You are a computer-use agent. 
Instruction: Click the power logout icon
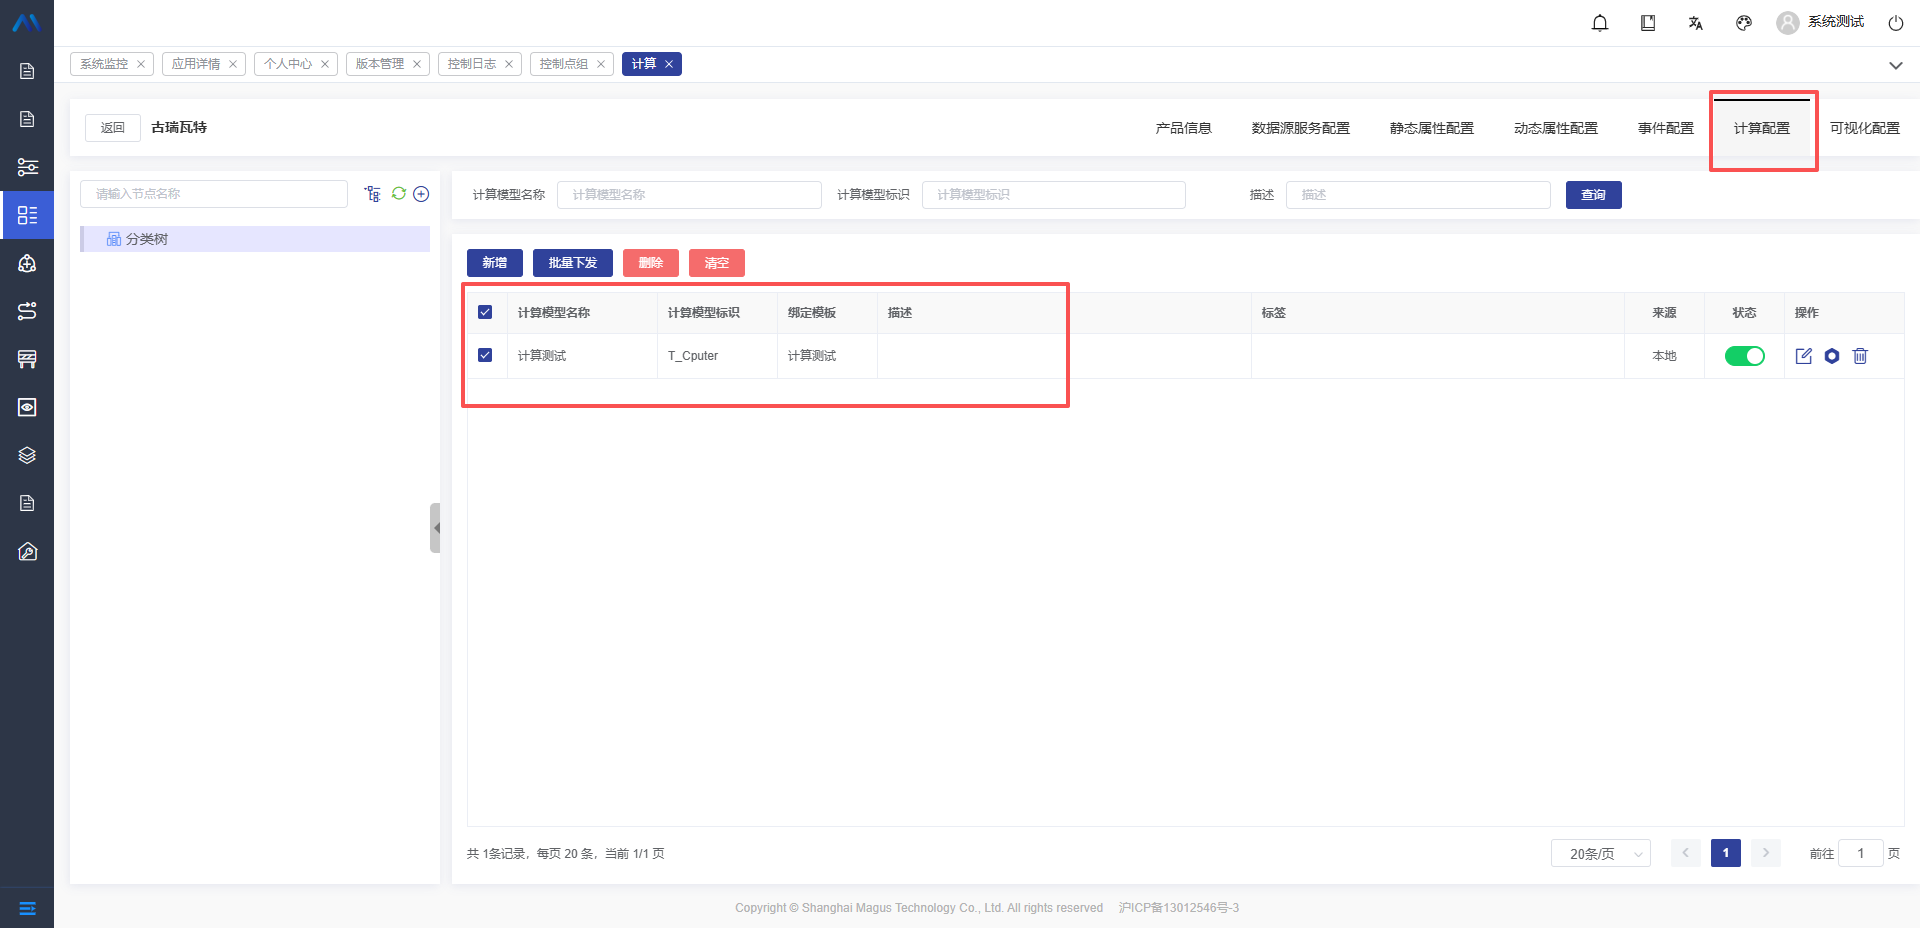(x=1895, y=23)
